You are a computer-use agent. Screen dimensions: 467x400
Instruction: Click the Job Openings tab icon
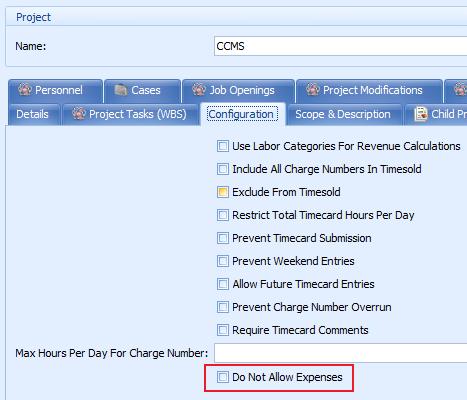[199, 89]
